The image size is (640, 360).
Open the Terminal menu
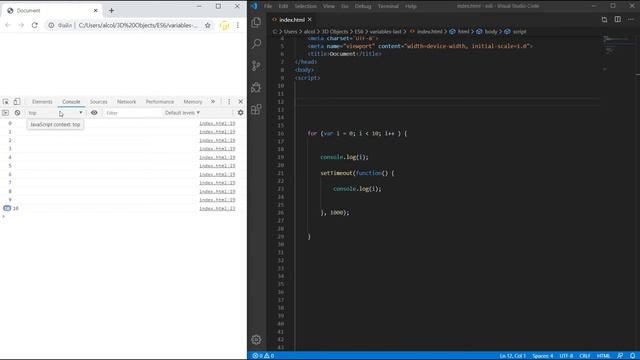pos(388,6)
